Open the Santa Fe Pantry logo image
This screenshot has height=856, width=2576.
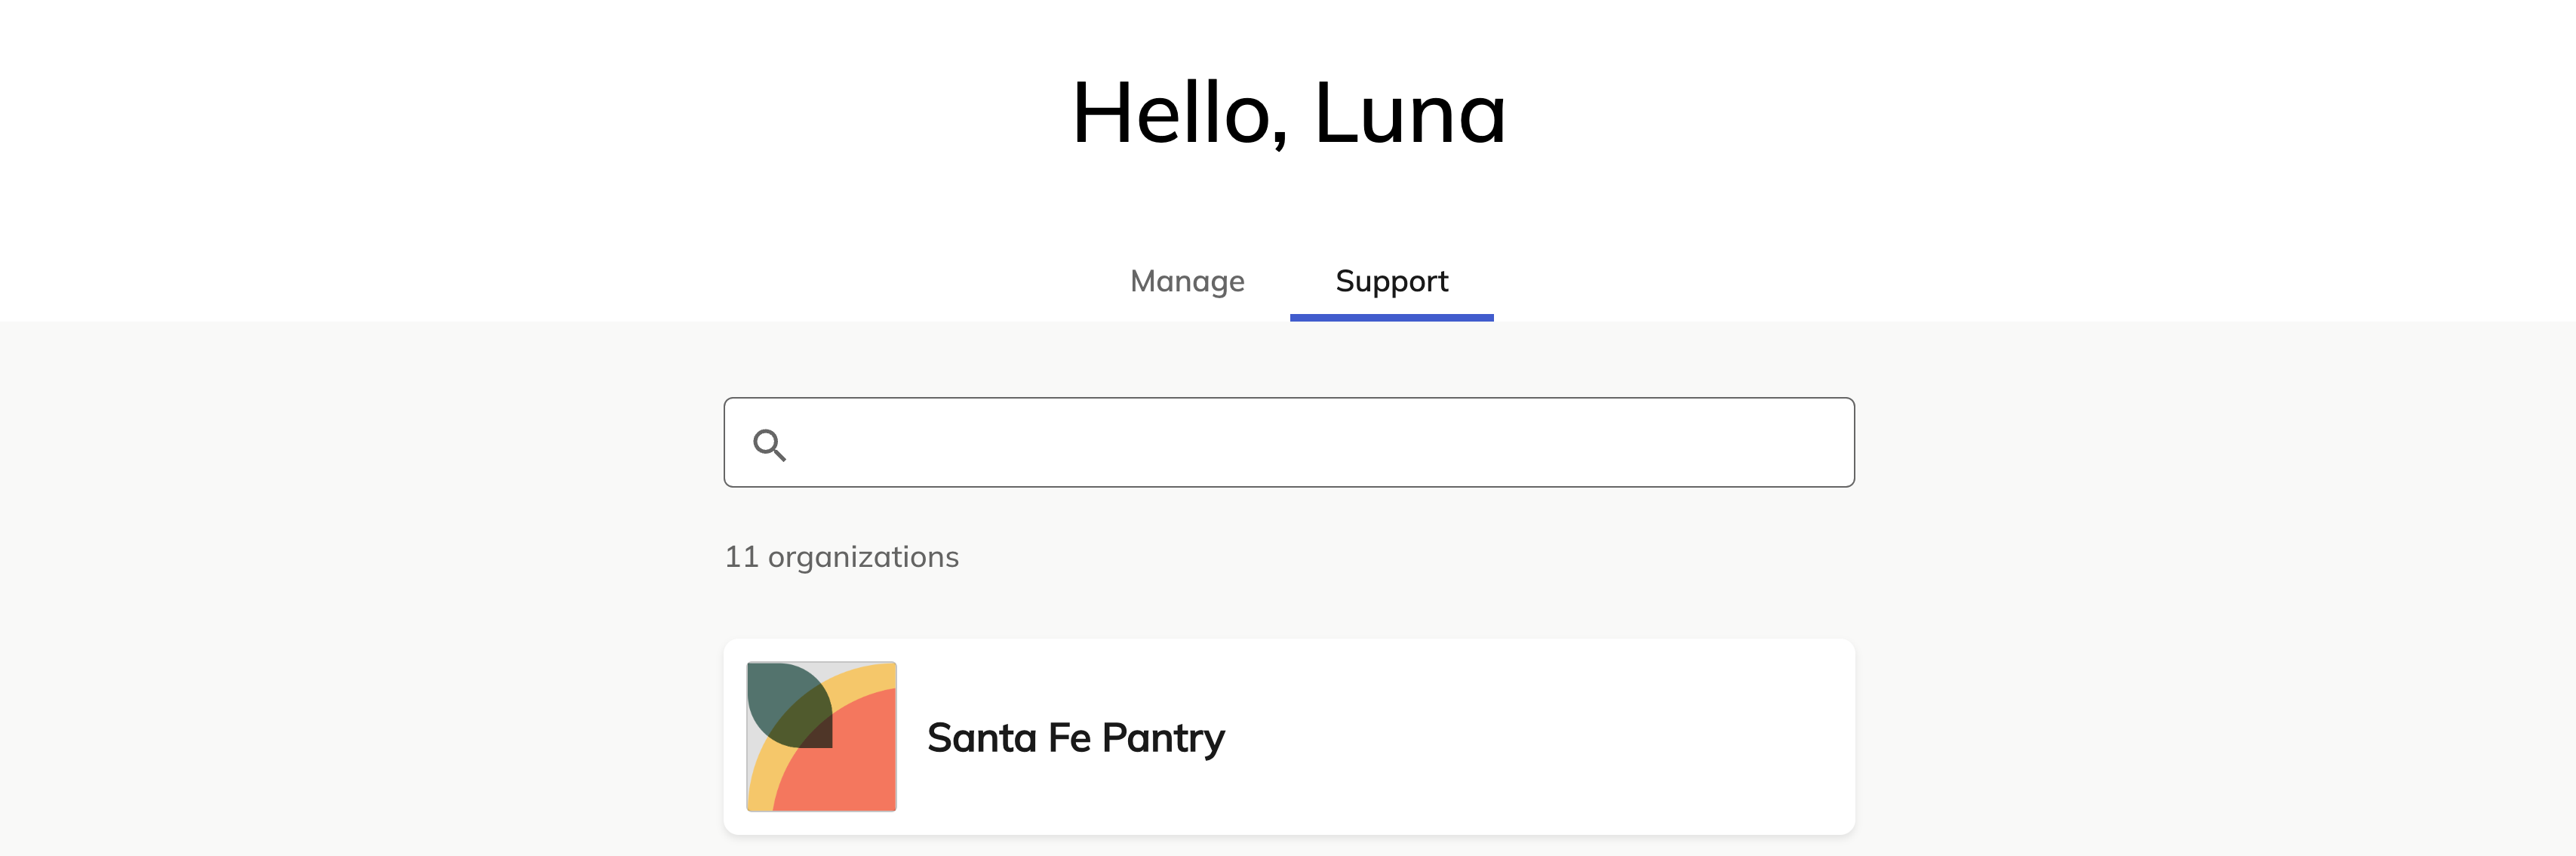(821, 736)
